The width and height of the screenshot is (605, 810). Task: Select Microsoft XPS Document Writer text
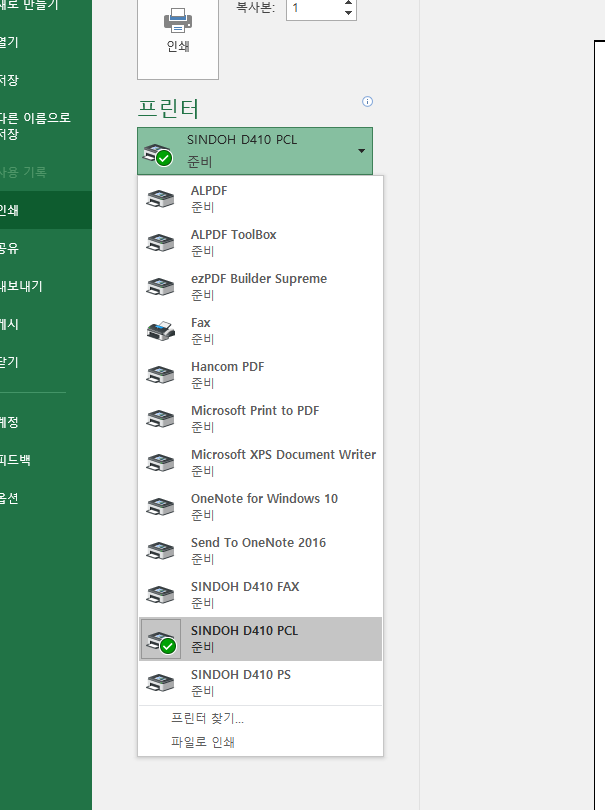pos(284,455)
